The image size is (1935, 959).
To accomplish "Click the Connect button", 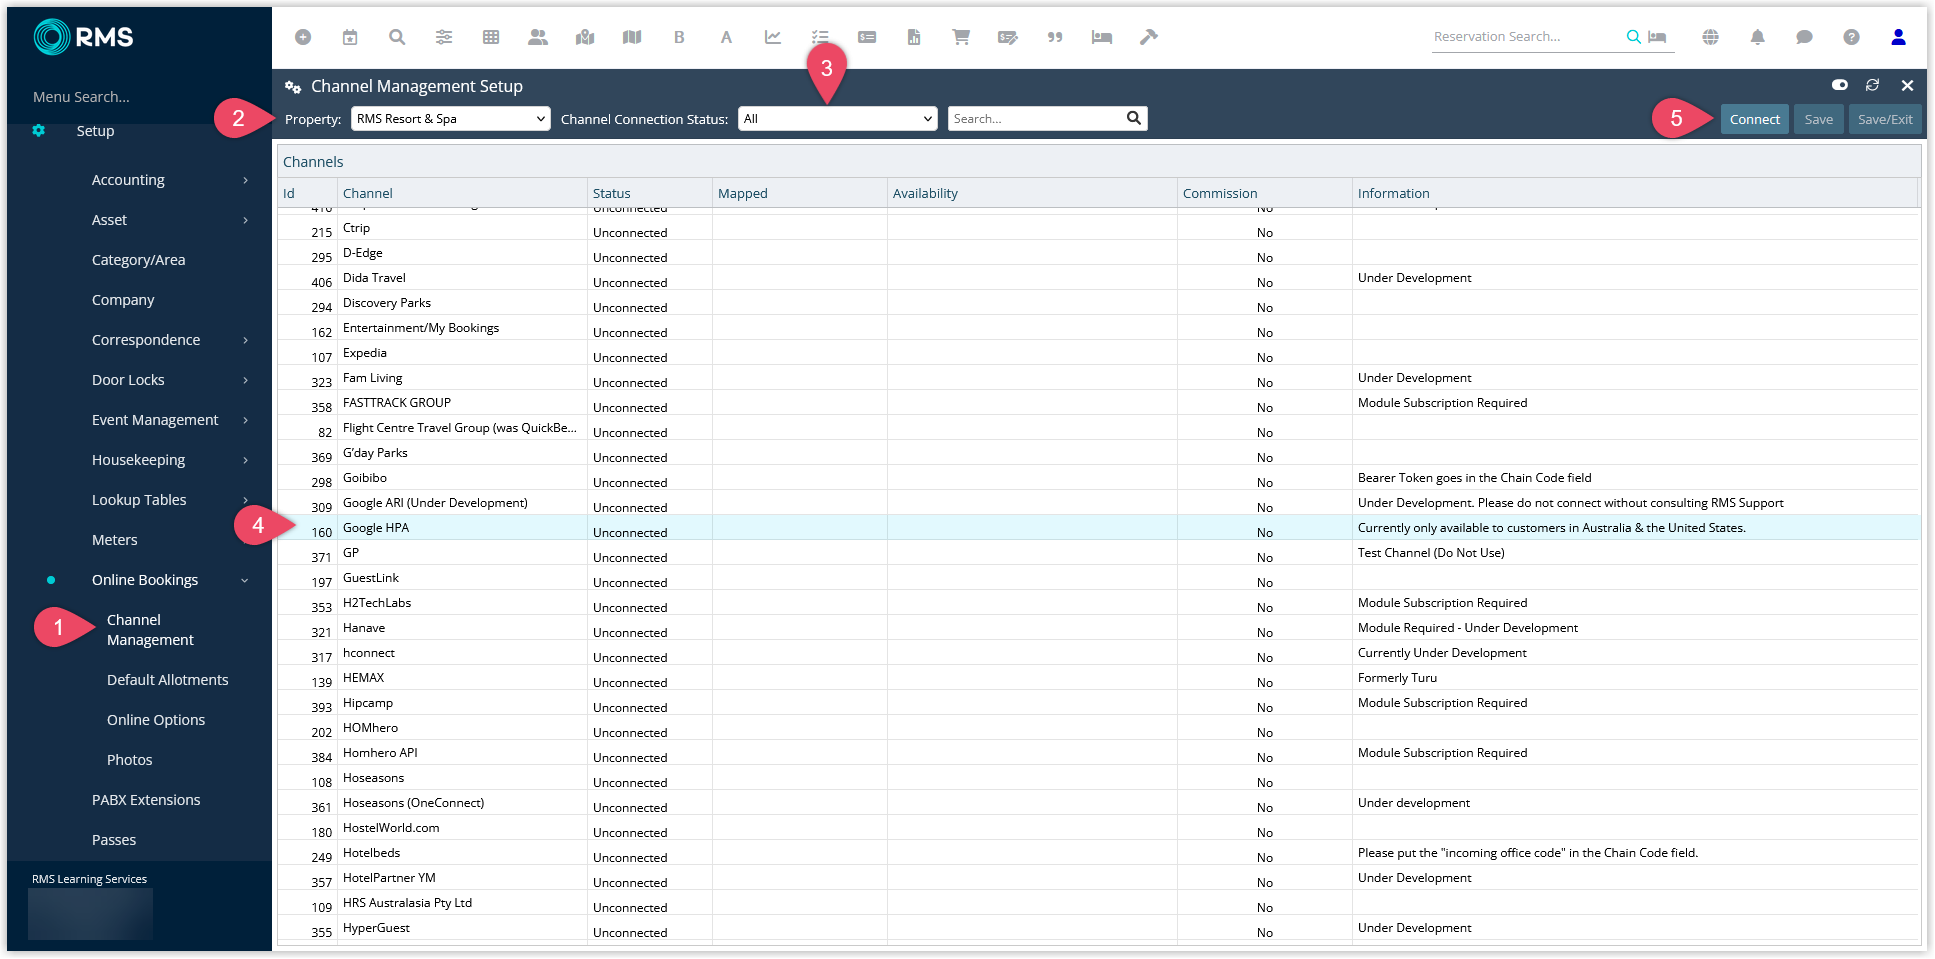I will tap(1755, 119).
